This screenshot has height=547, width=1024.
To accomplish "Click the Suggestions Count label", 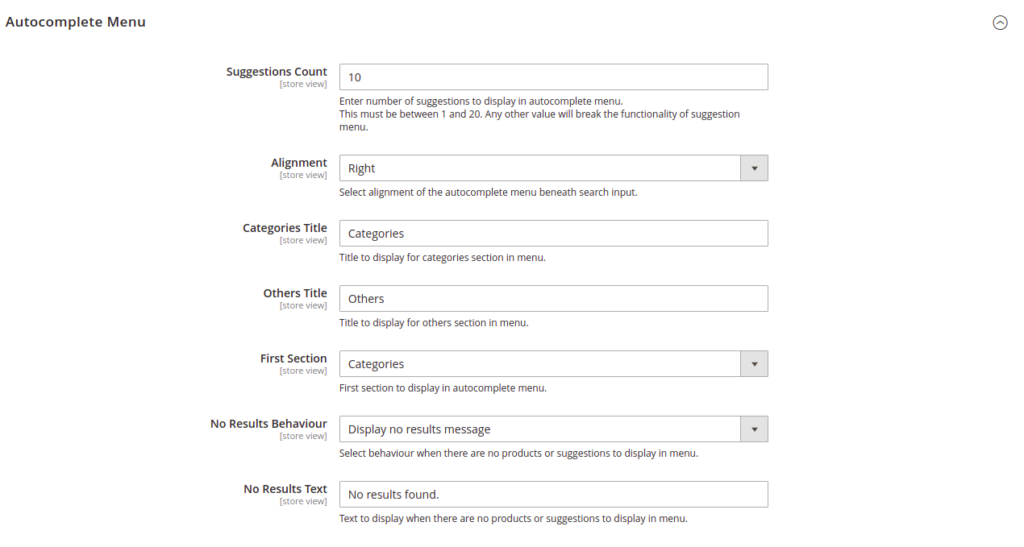I will tap(276, 72).
